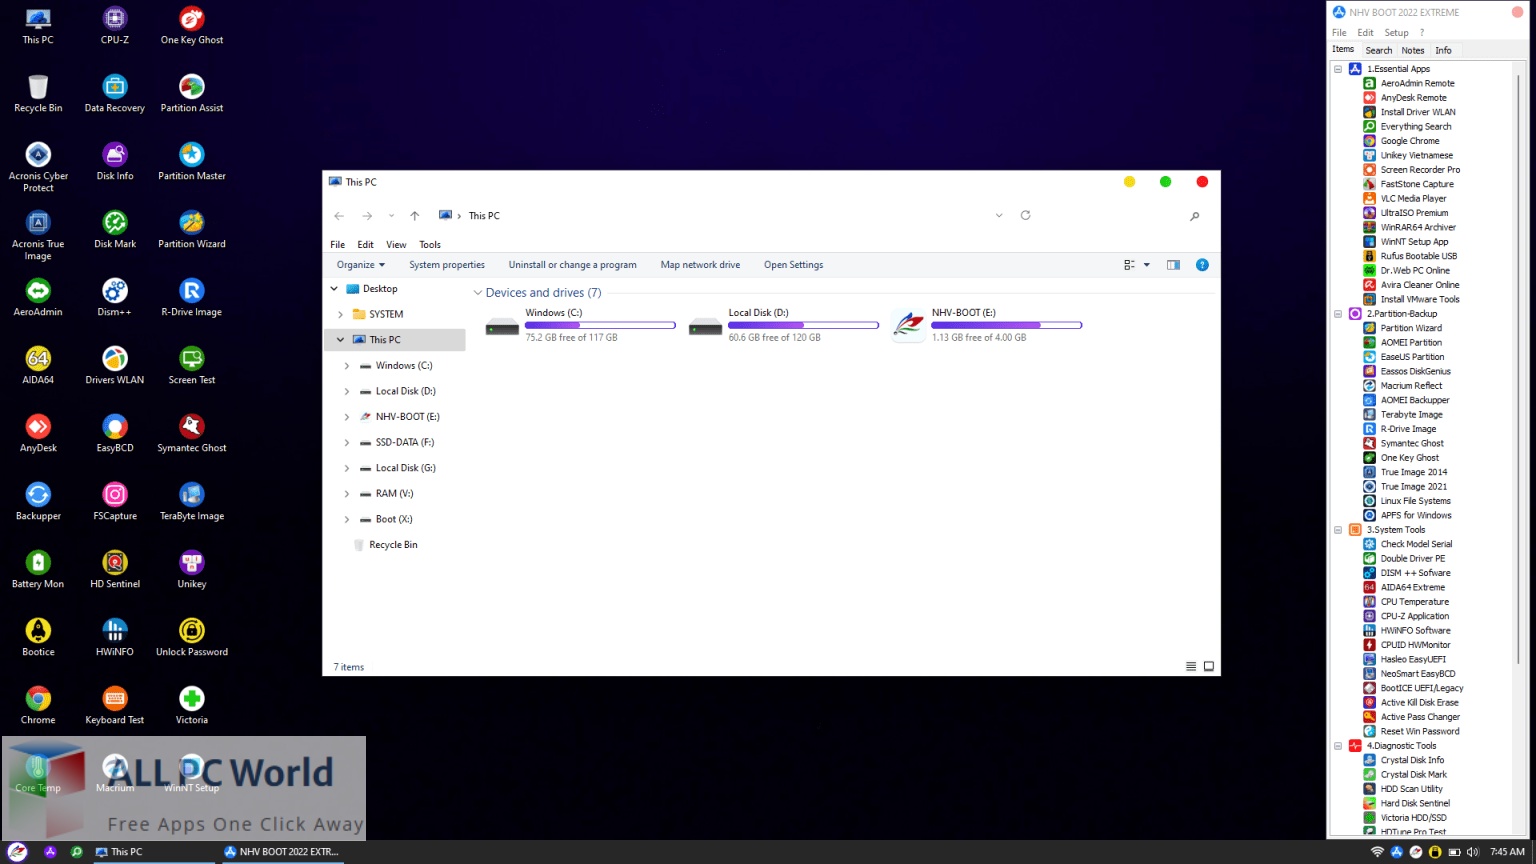Viewport: 1536px width, 864px height.
Task: Click System properties button
Action: coord(447,265)
